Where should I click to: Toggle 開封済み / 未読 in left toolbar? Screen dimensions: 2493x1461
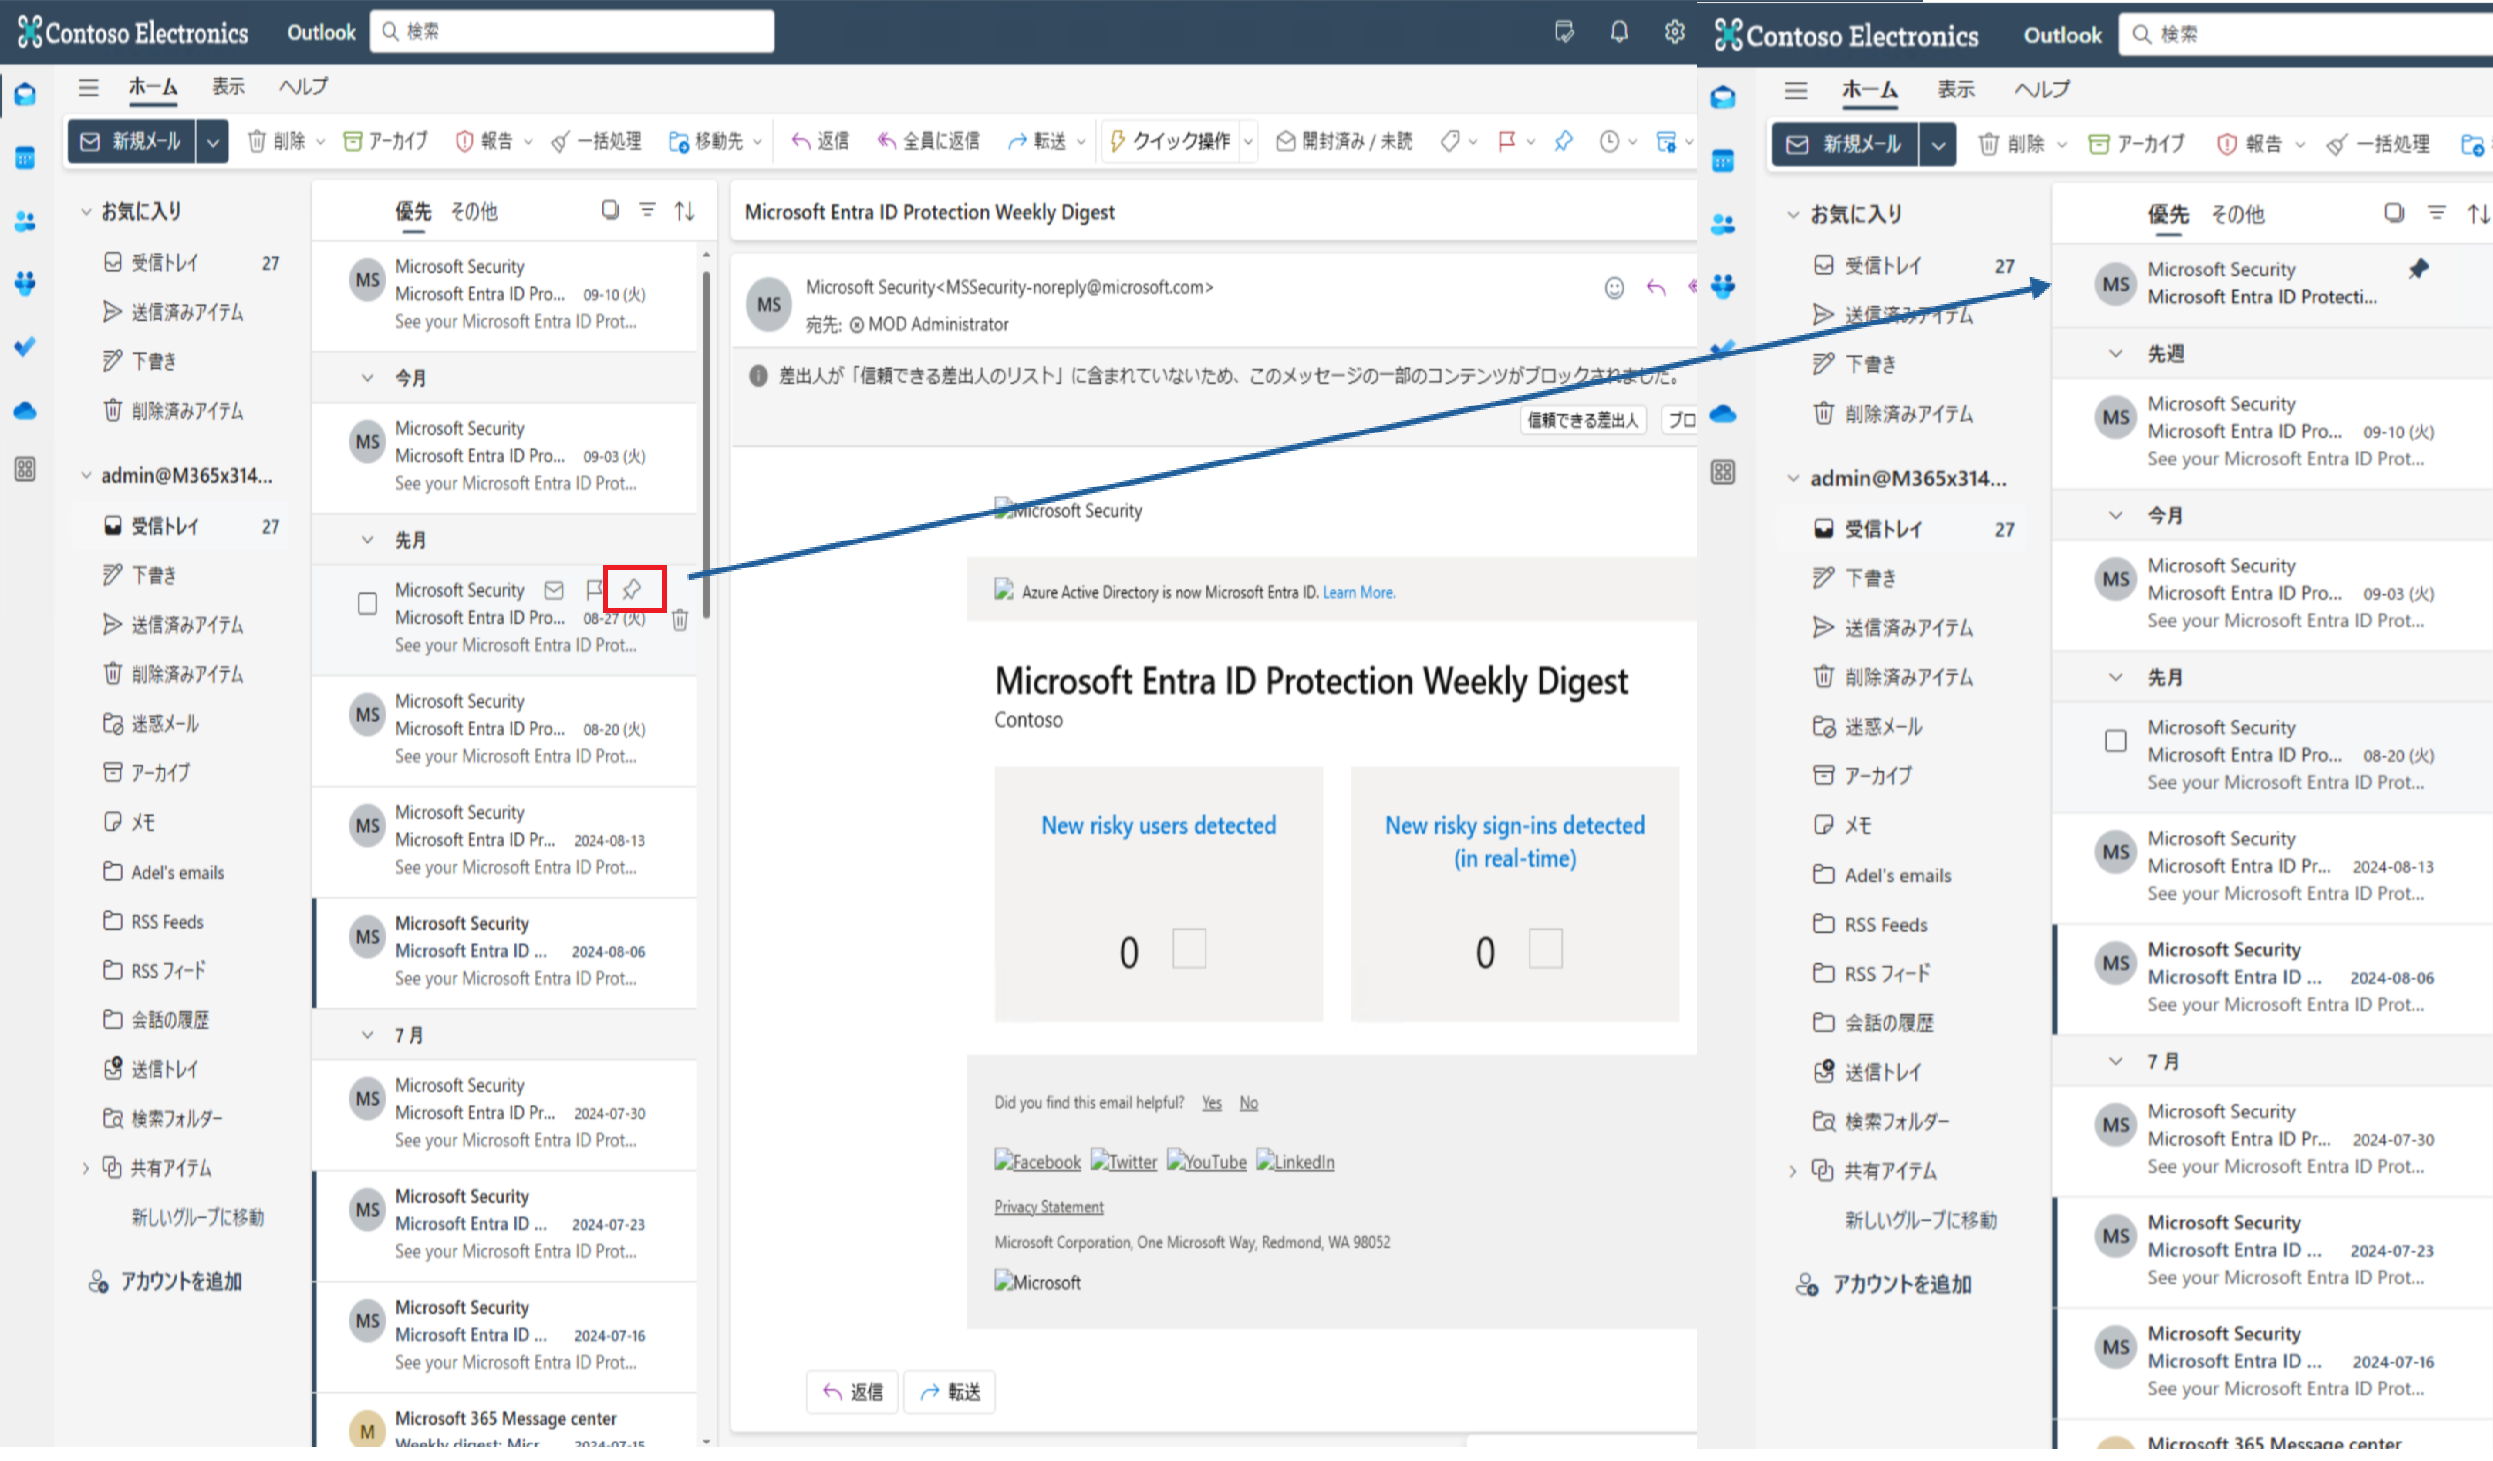1345,141
